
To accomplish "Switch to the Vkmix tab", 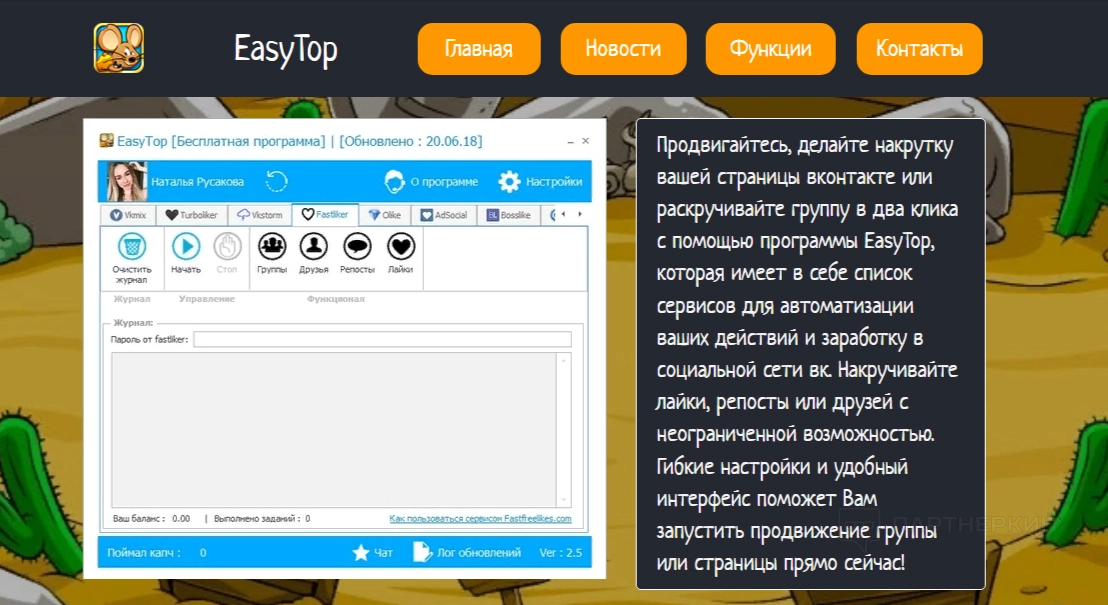I will coord(129,215).
